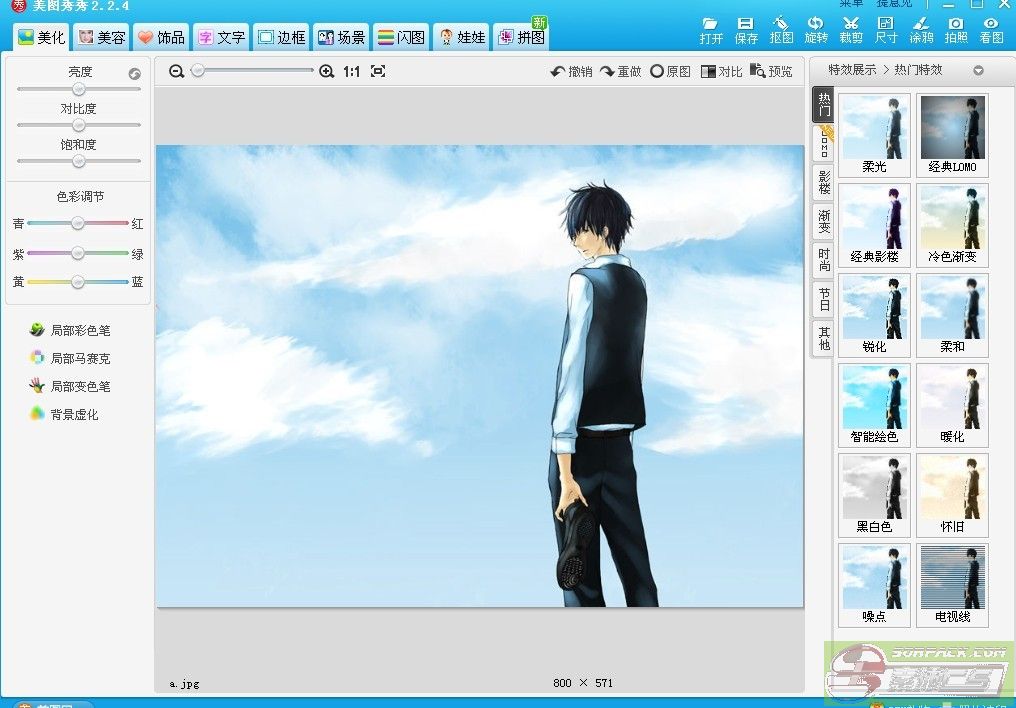Apply the 暖化 warm effect thumbnail
This screenshot has width=1016, height=708.
[952, 405]
